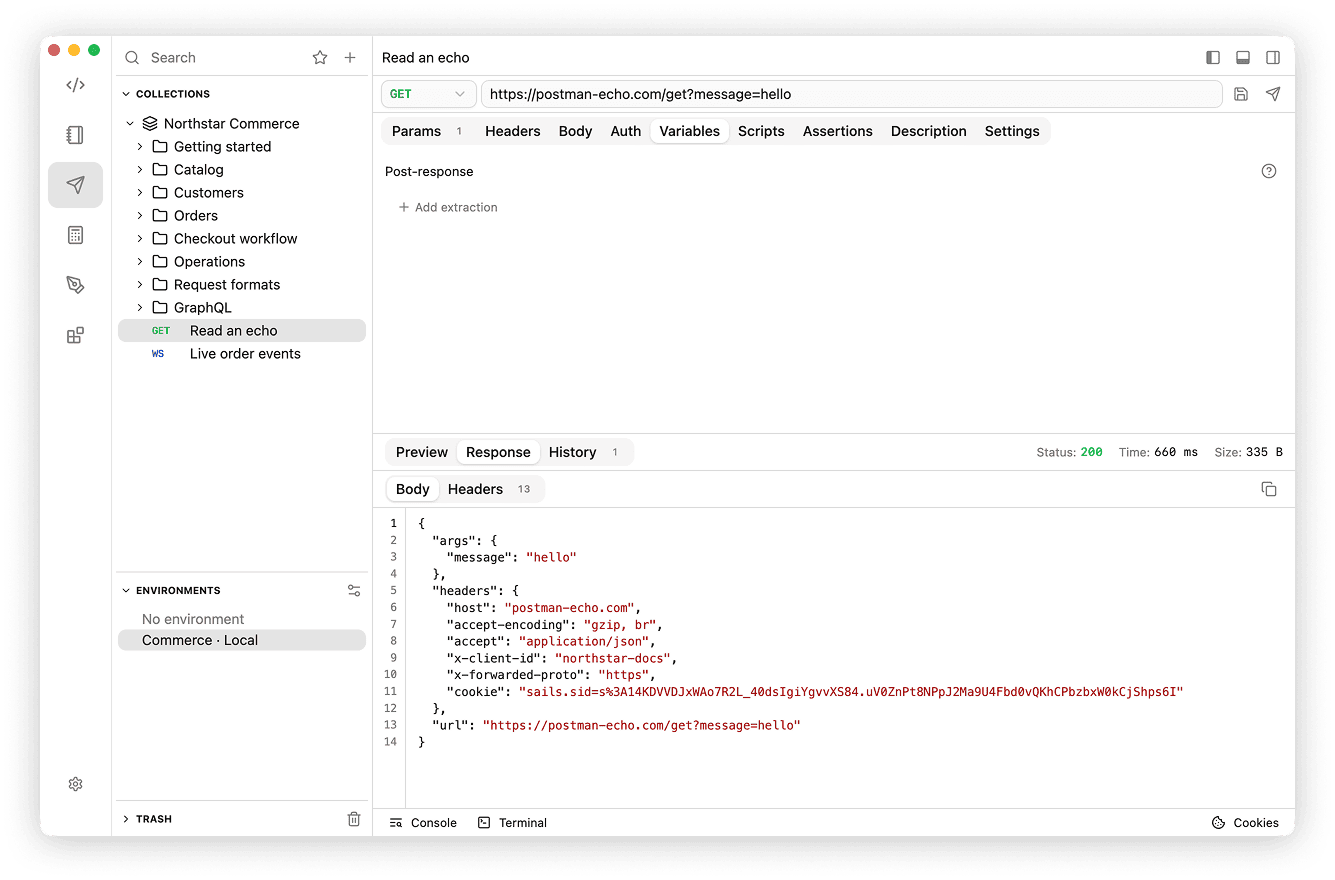The height and width of the screenshot is (880, 1335).
Task: Switch to the request Body tab beside Auth
Action: click(575, 131)
